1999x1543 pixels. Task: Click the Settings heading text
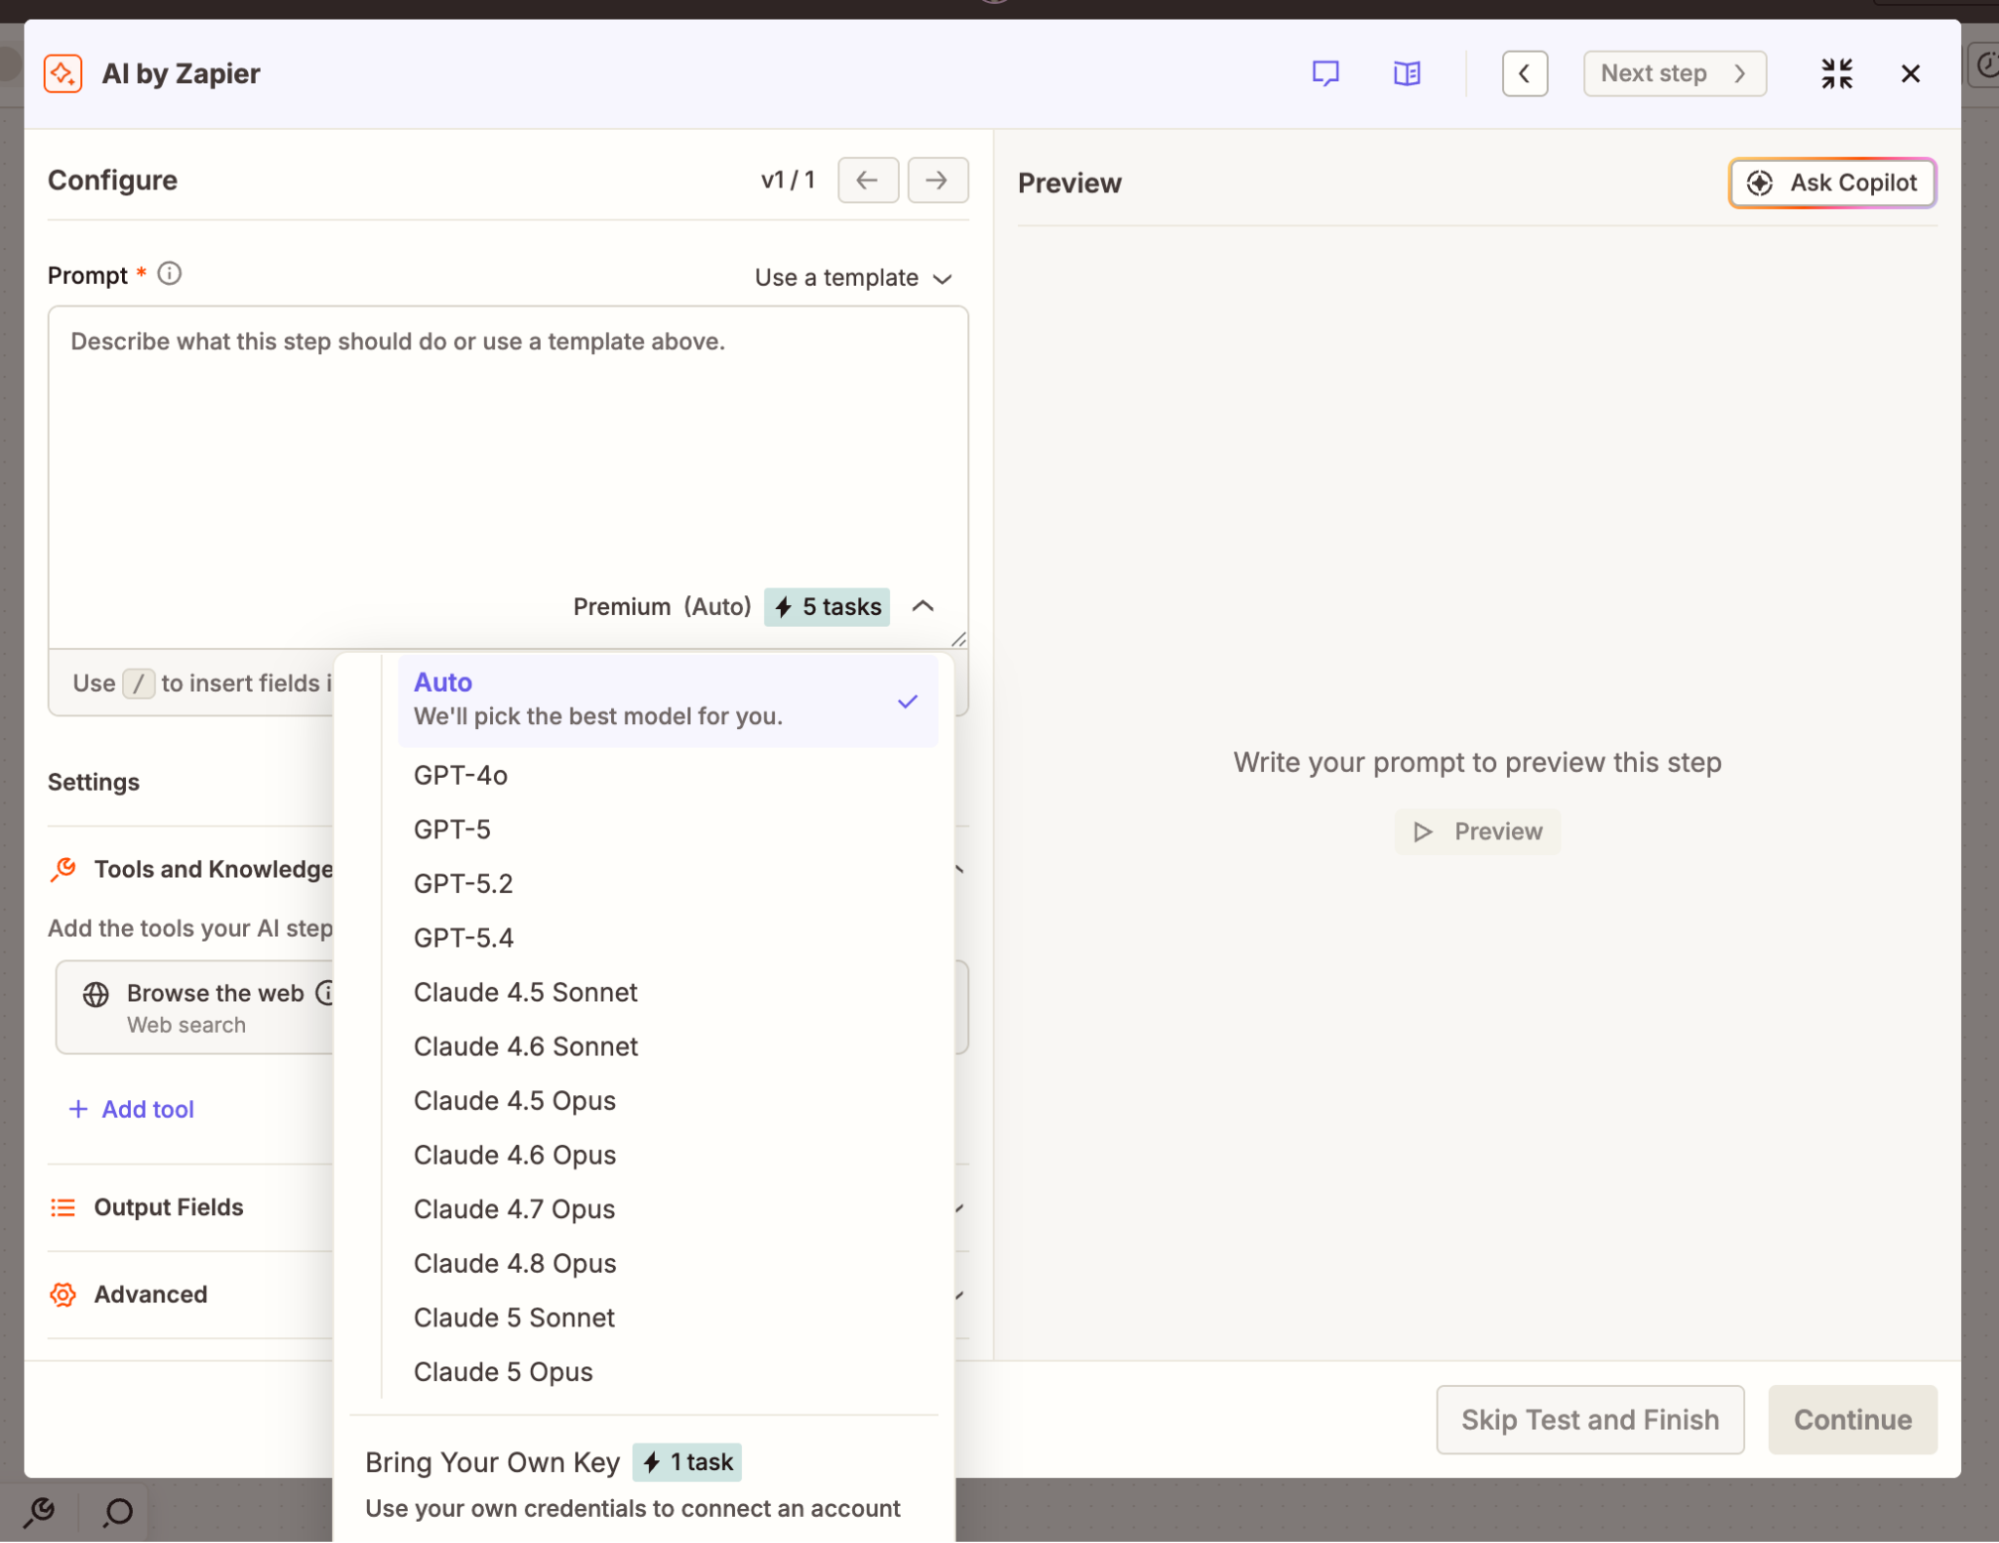click(x=94, y=783)
